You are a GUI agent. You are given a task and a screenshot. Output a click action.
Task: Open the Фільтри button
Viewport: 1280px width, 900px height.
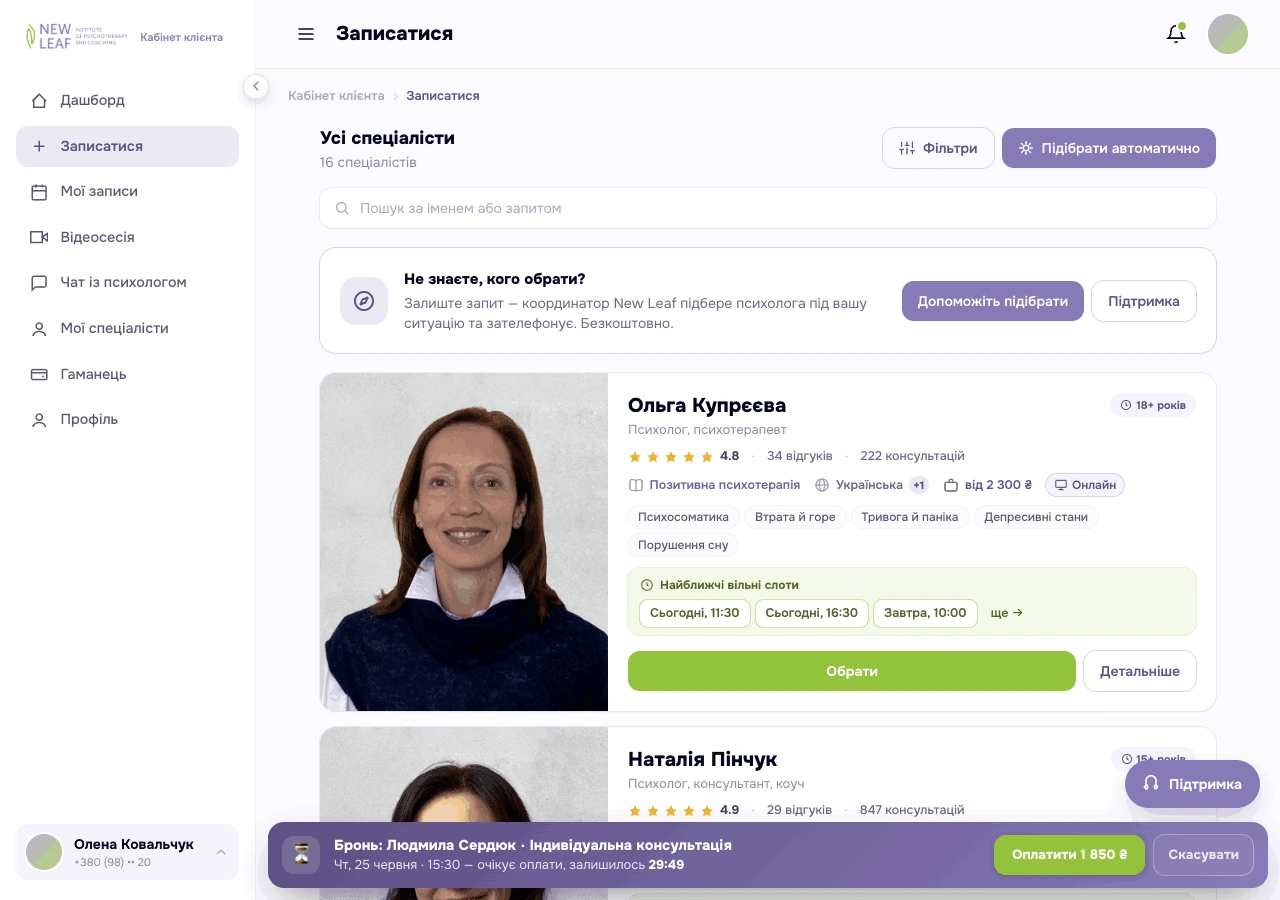click(x=938, y=148)
